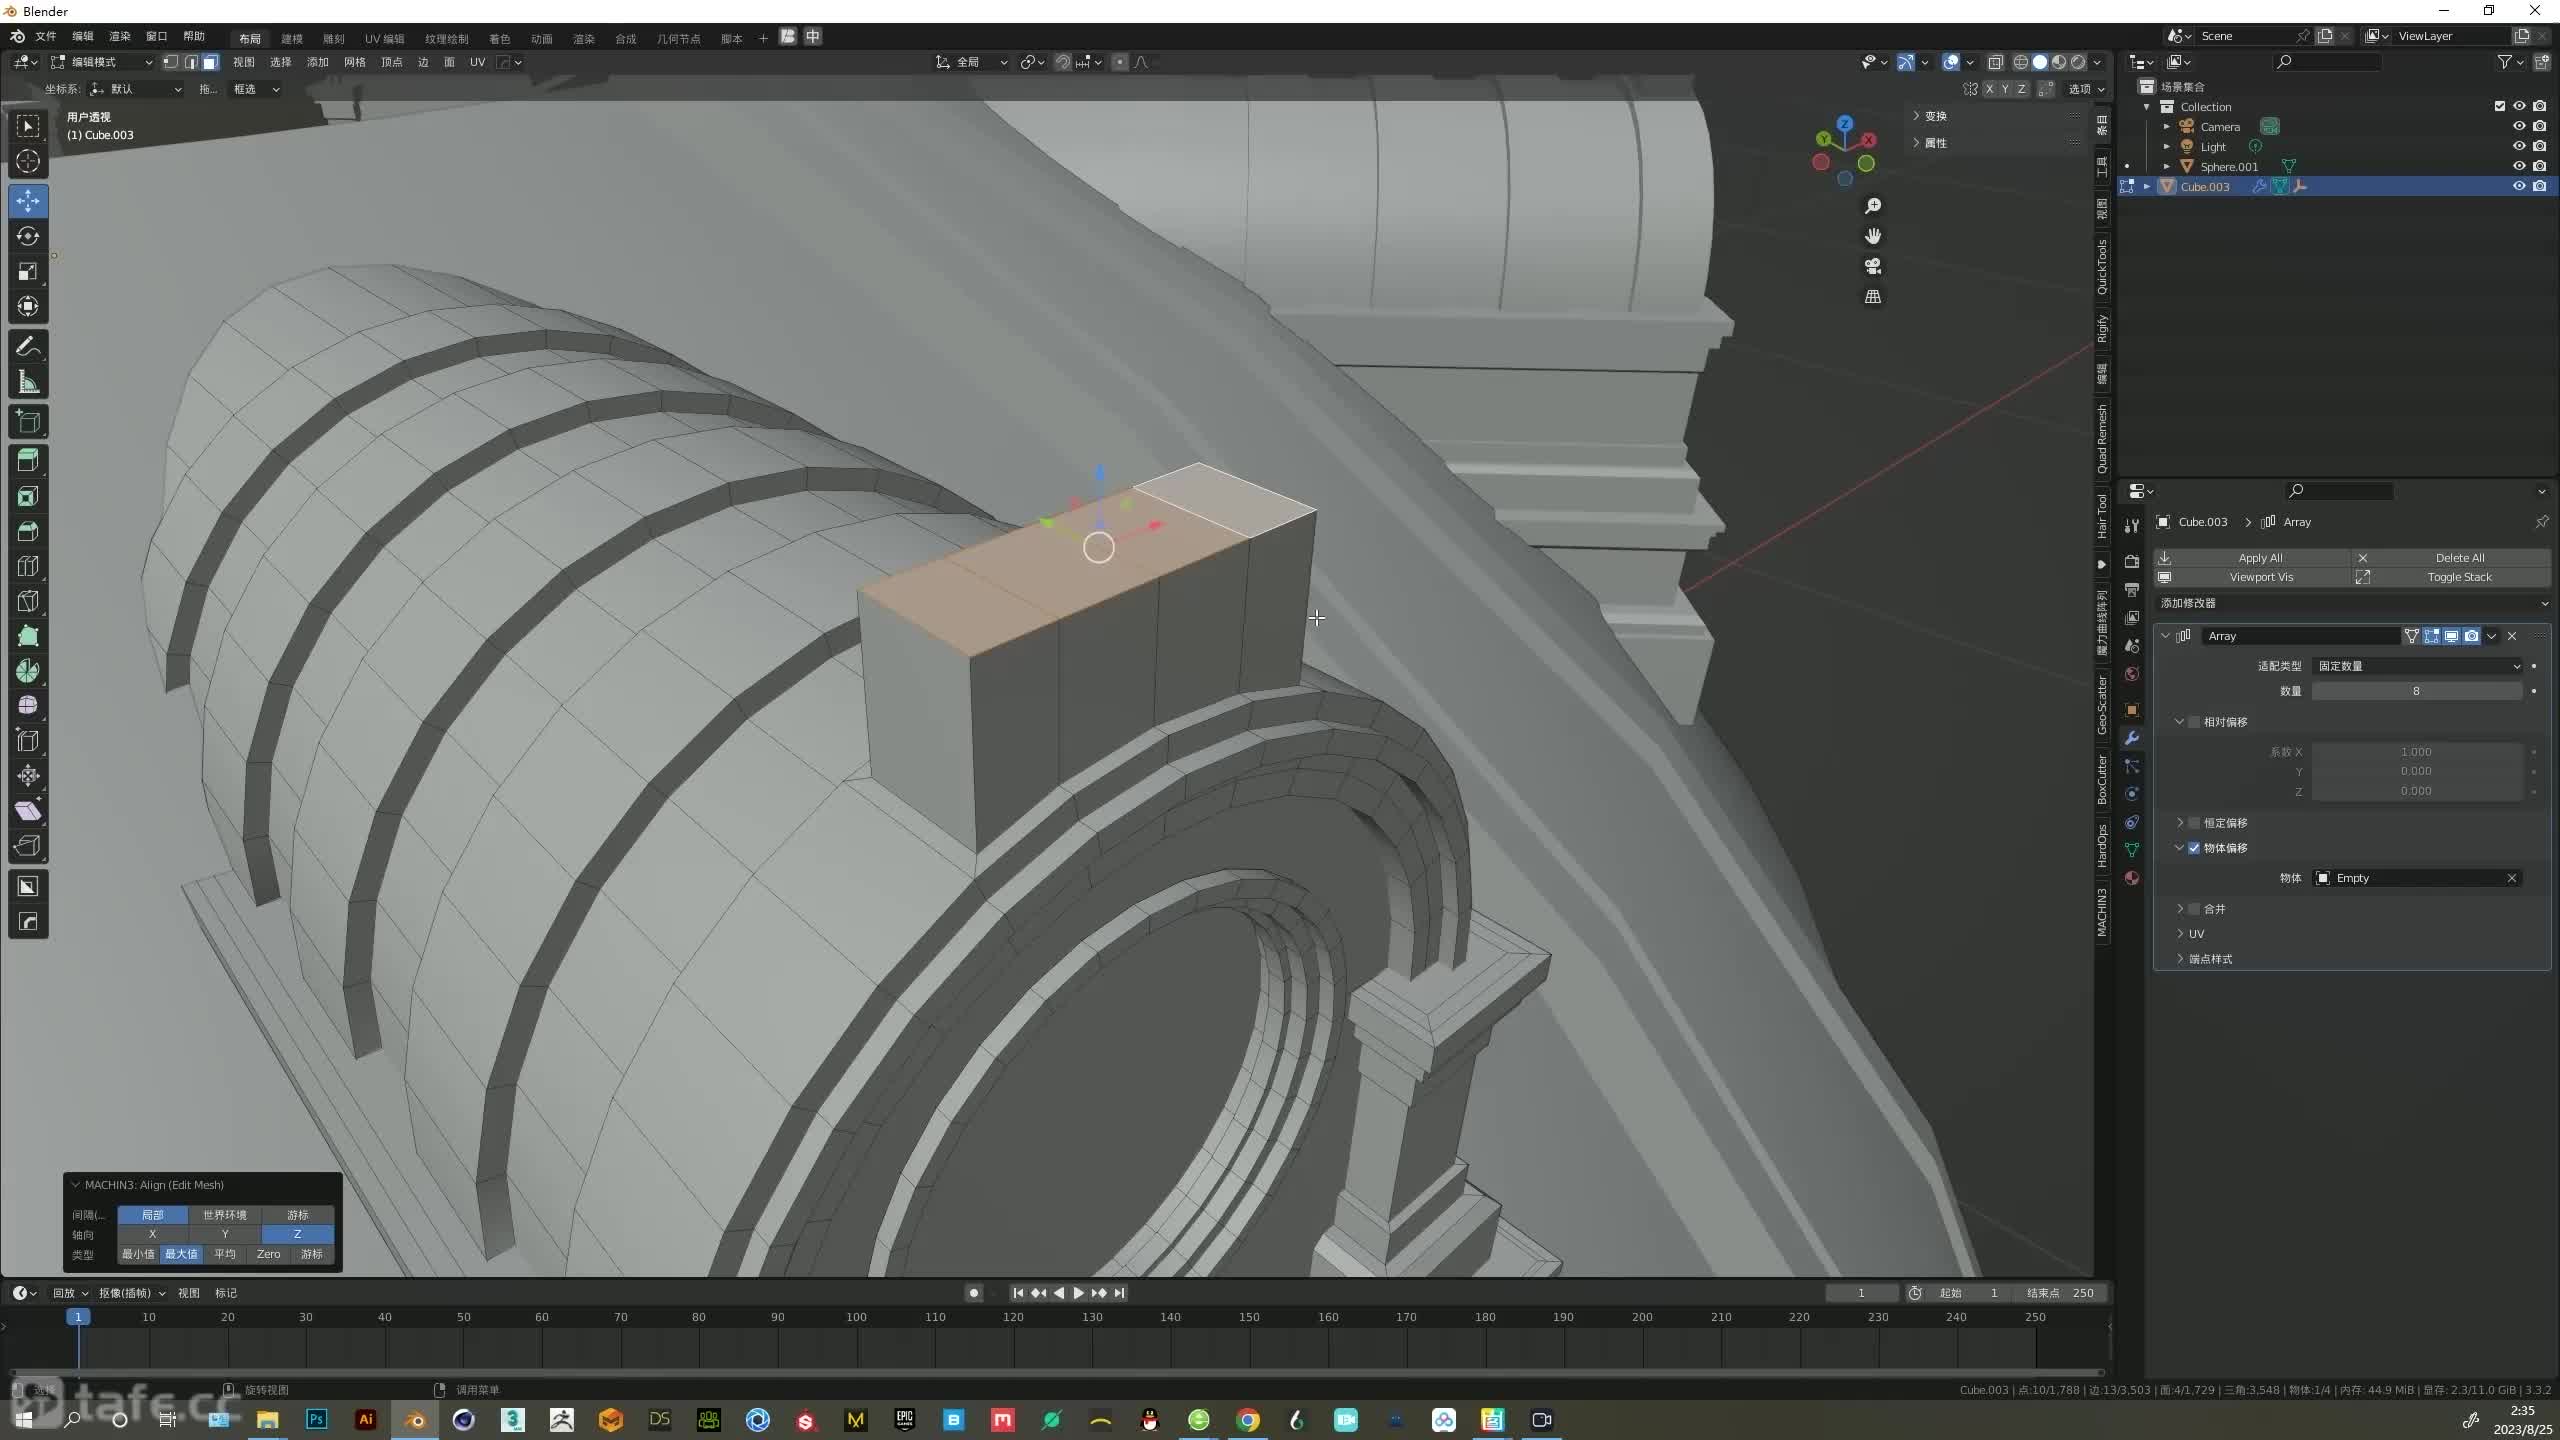Open edit mode (编辑模式) dropdown
The width and height of the screenshot is (2560, 1440).
(102, 62)
